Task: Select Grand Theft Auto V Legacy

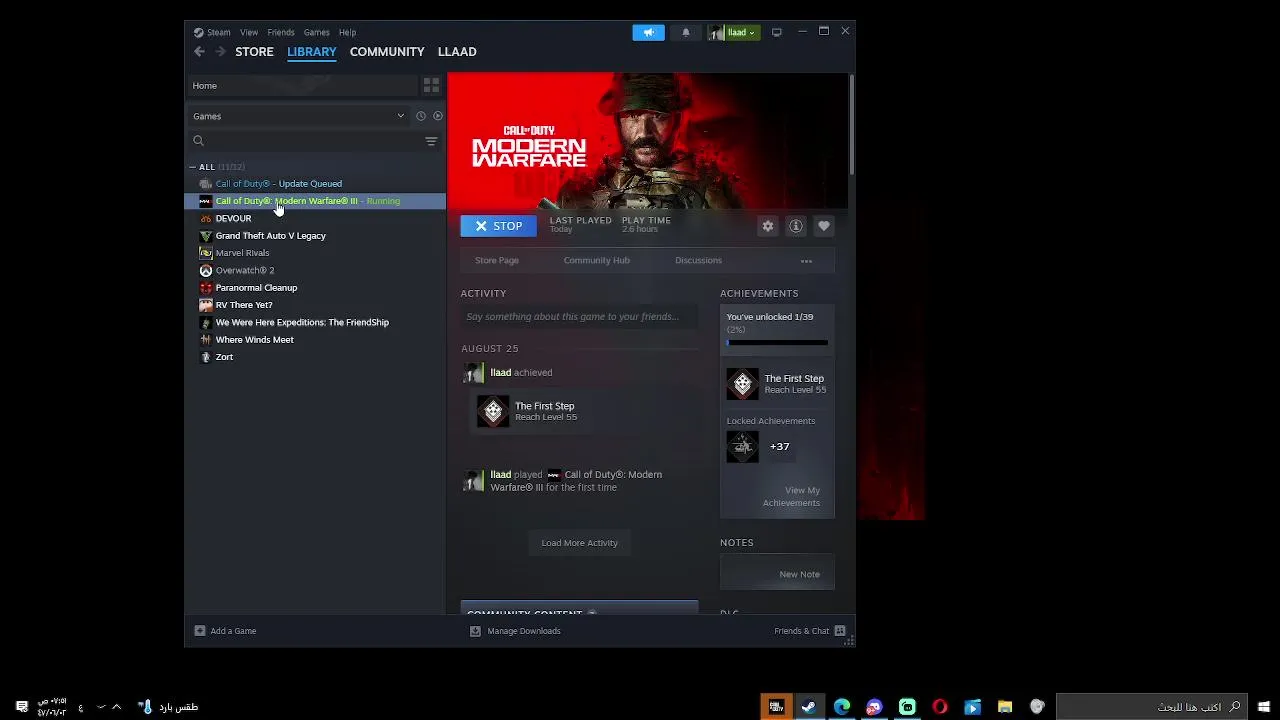Action: [x=315, y=236]
